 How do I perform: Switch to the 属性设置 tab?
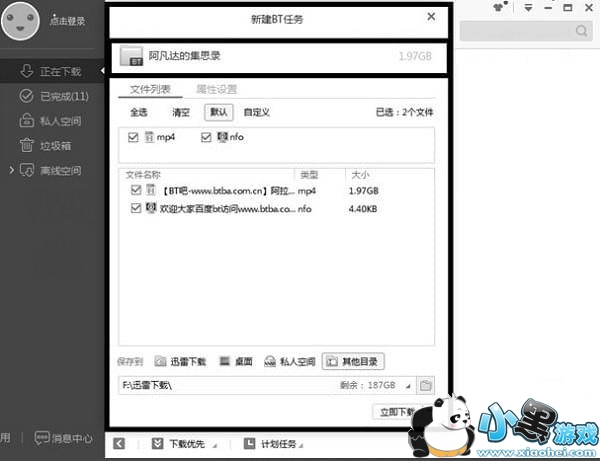pos(217,90)
